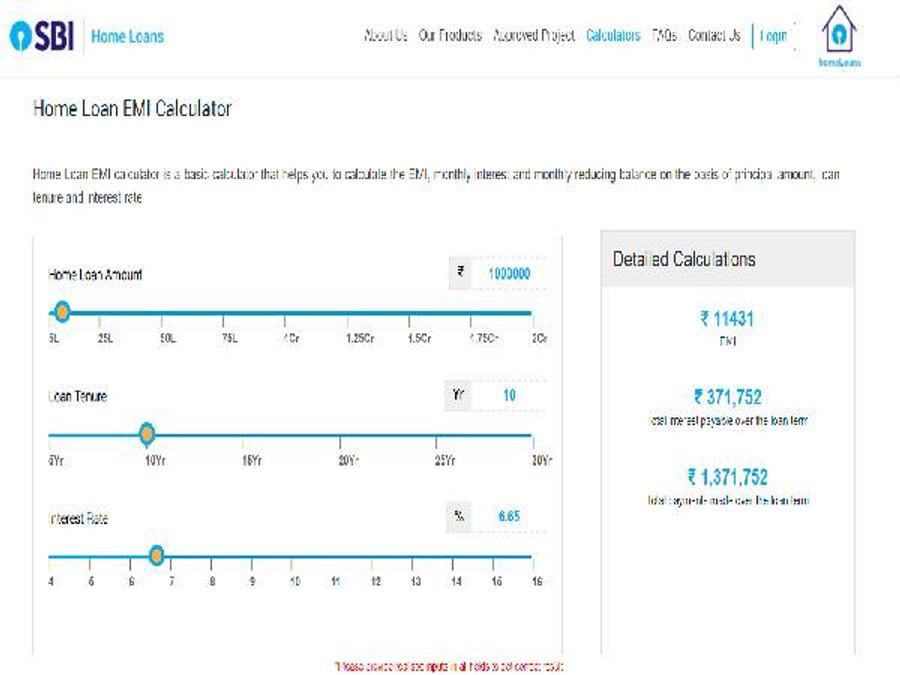Click the total payment value ₹ 1,371,752
900x675 pixels.
coord(727,476)
